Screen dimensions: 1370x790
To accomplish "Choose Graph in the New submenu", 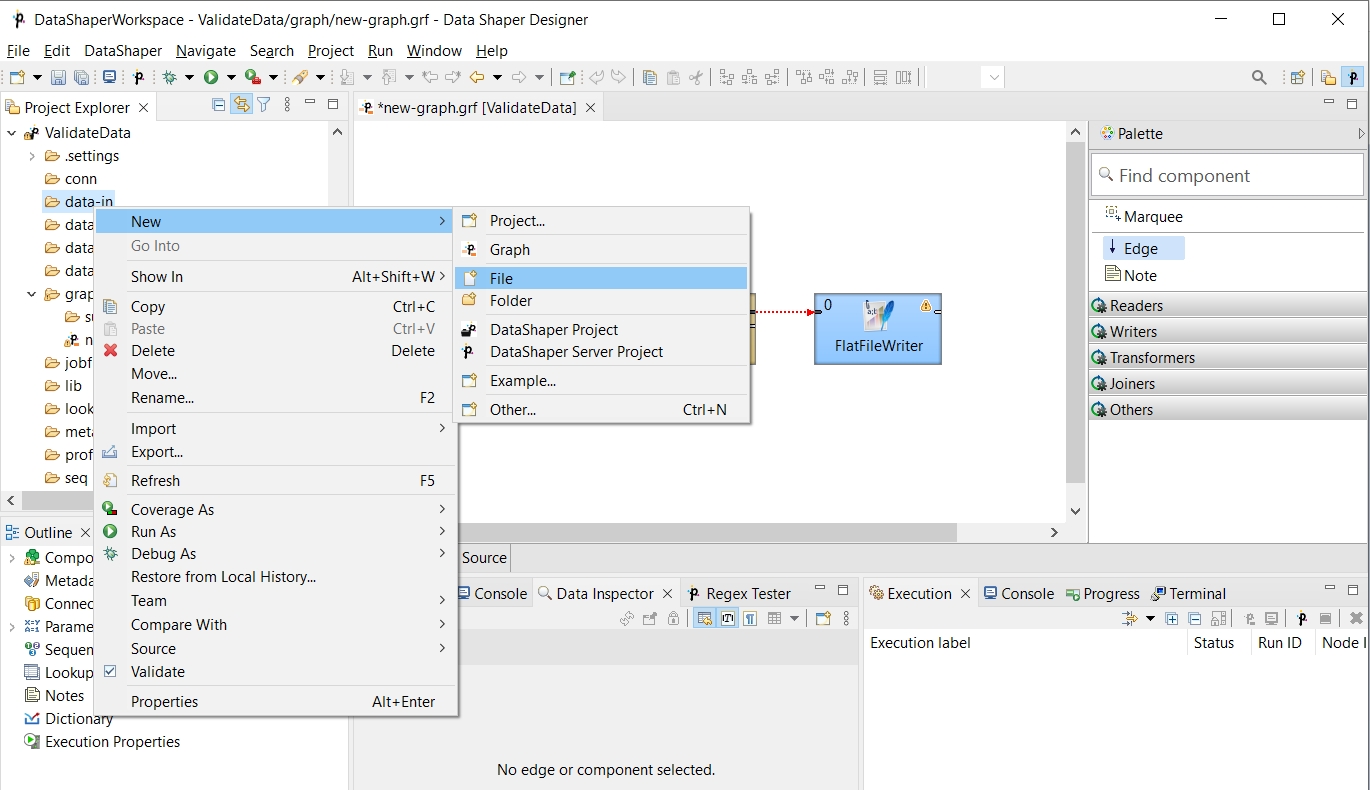I will (x=601, y=249).
